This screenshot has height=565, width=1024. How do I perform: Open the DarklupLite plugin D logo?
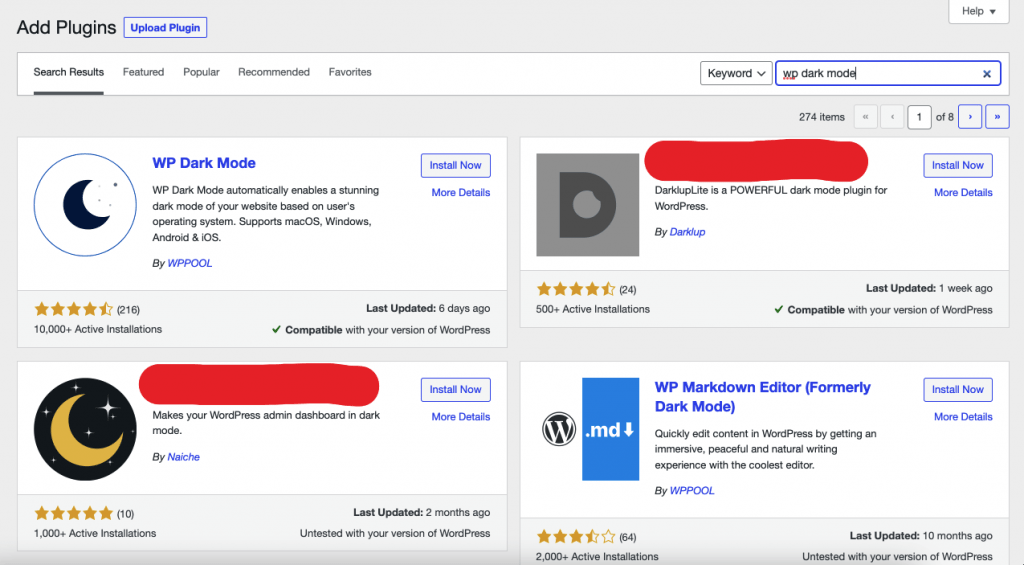pyautogui.click(x=587, y=205)
